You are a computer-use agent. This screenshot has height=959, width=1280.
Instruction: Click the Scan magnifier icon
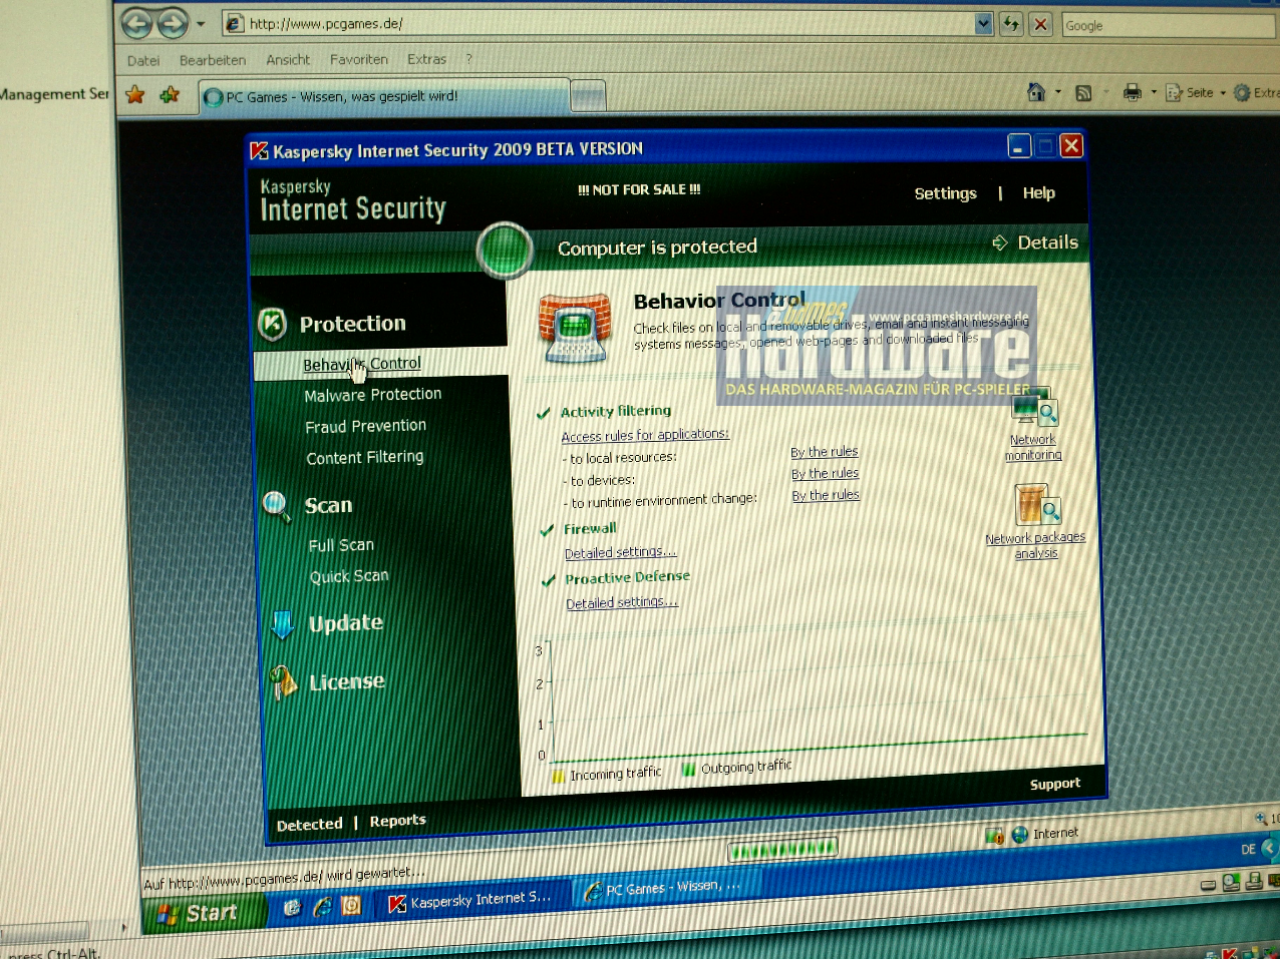(x=276, y=507)
